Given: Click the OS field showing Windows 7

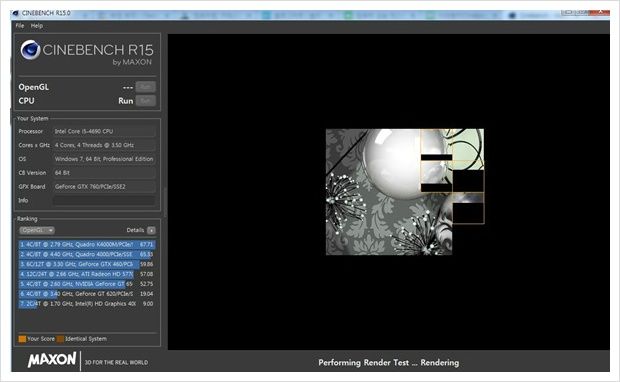Looking at the screenshot, I should (104, 159).
